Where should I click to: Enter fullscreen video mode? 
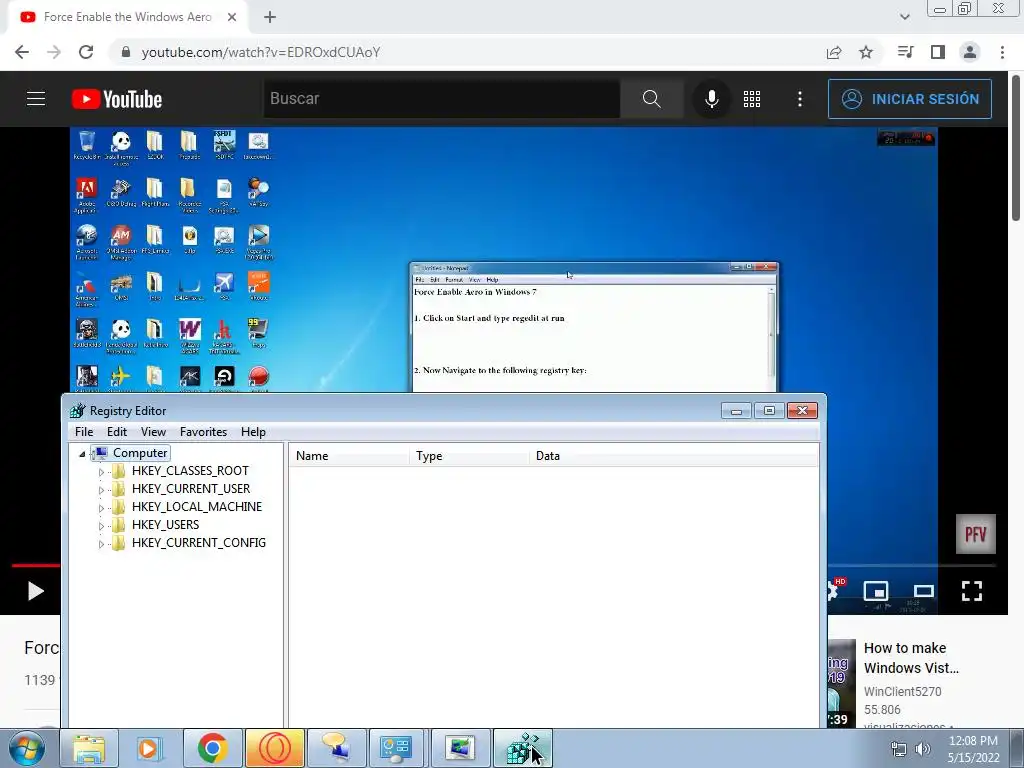(x=972, y=591)
